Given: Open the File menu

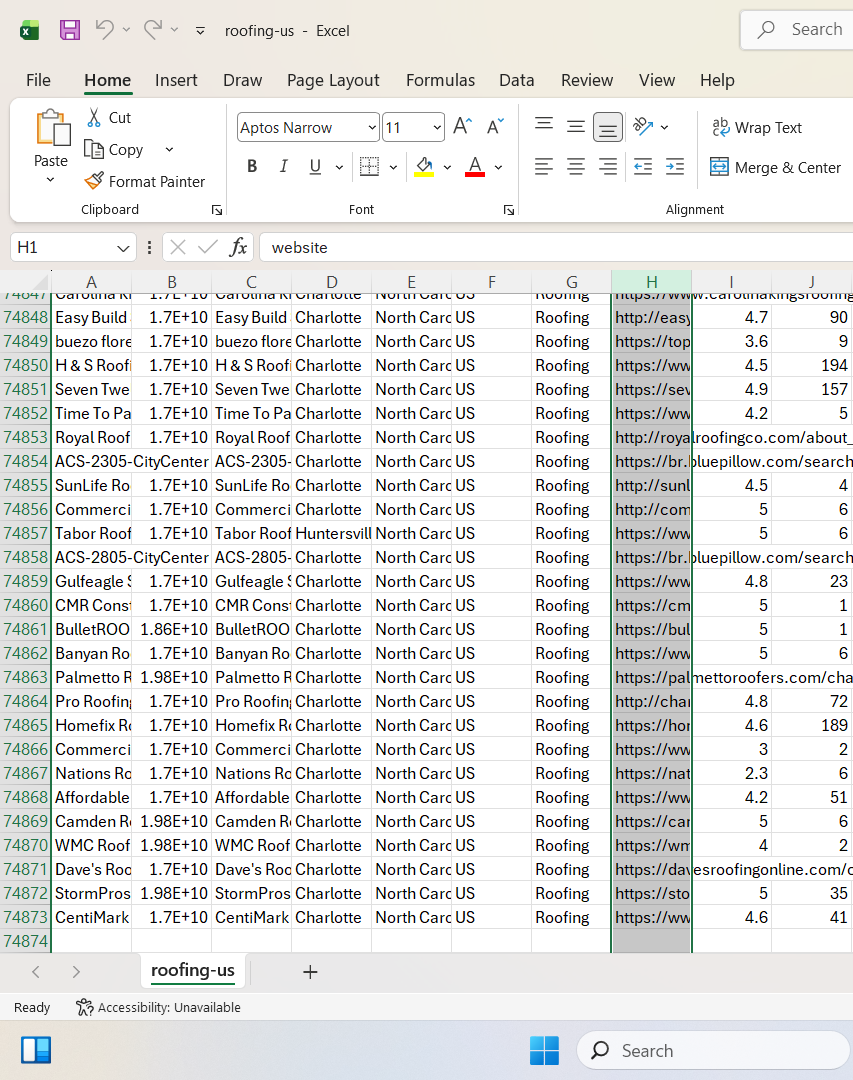Looking at the screenshot, I should (38, 80).
